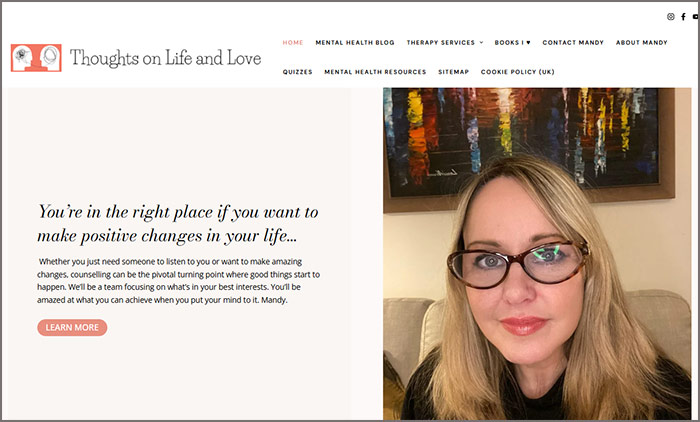Click the YouTube icon at top right
Screen dimensions: 700x422
pyautogui.click(x=696, y=17)
